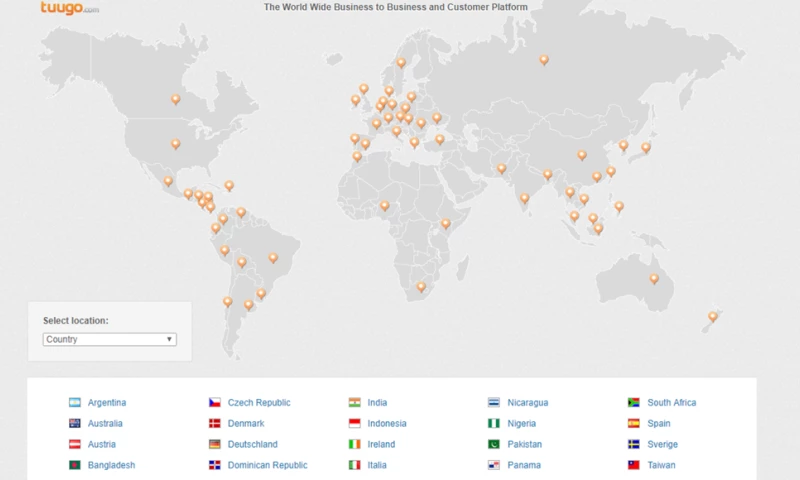Open the Deutschland link
Viewport: 800px width, 480px height.
[253, 444]
